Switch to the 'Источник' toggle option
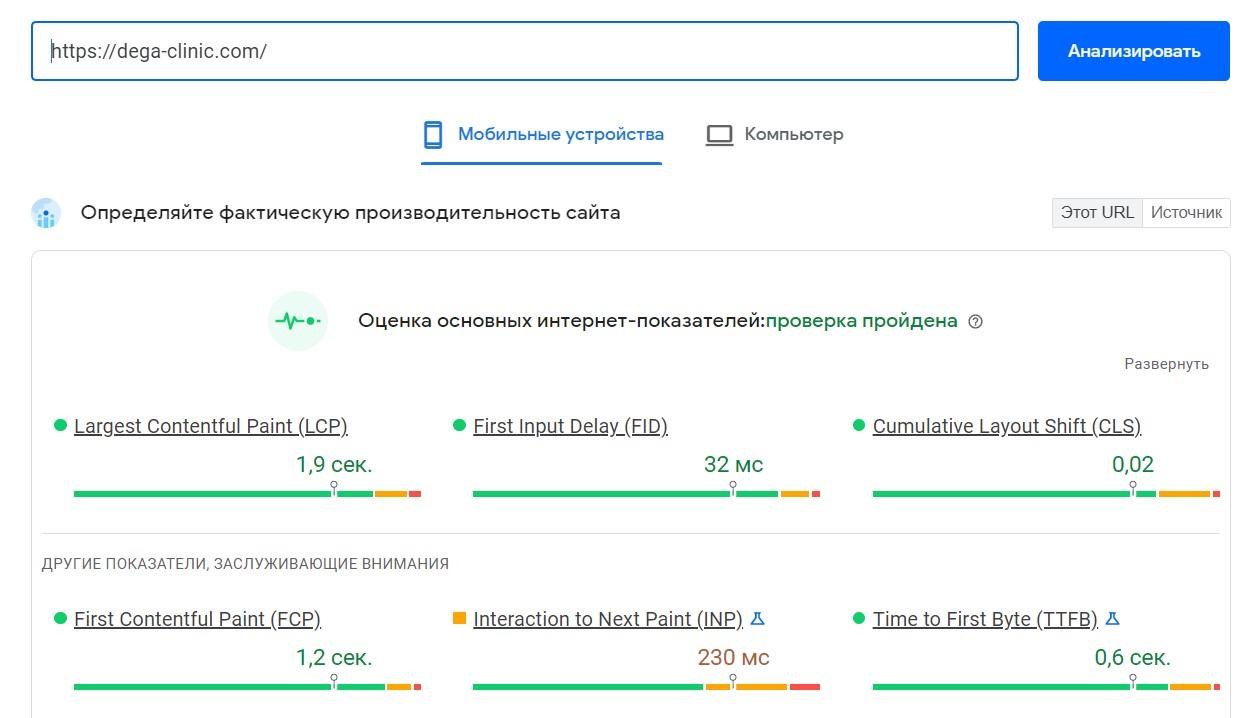This screenshot has width=1253, height=718. (x=1186, y=213)
